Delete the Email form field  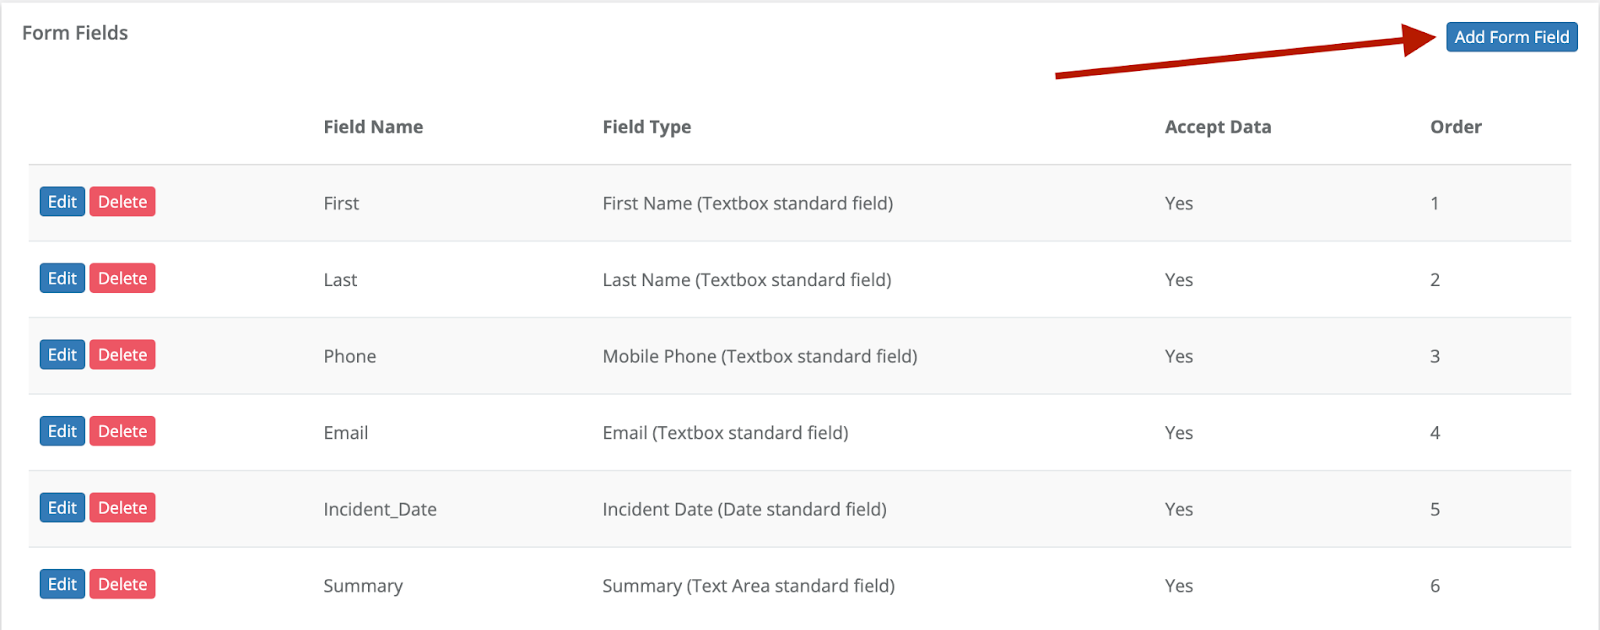[x=122, y=431]
